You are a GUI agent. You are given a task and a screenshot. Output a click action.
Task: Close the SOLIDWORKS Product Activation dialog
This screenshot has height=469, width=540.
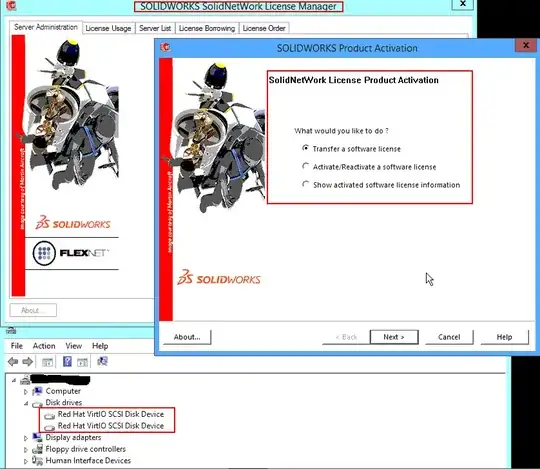click(x=526, y=45)
